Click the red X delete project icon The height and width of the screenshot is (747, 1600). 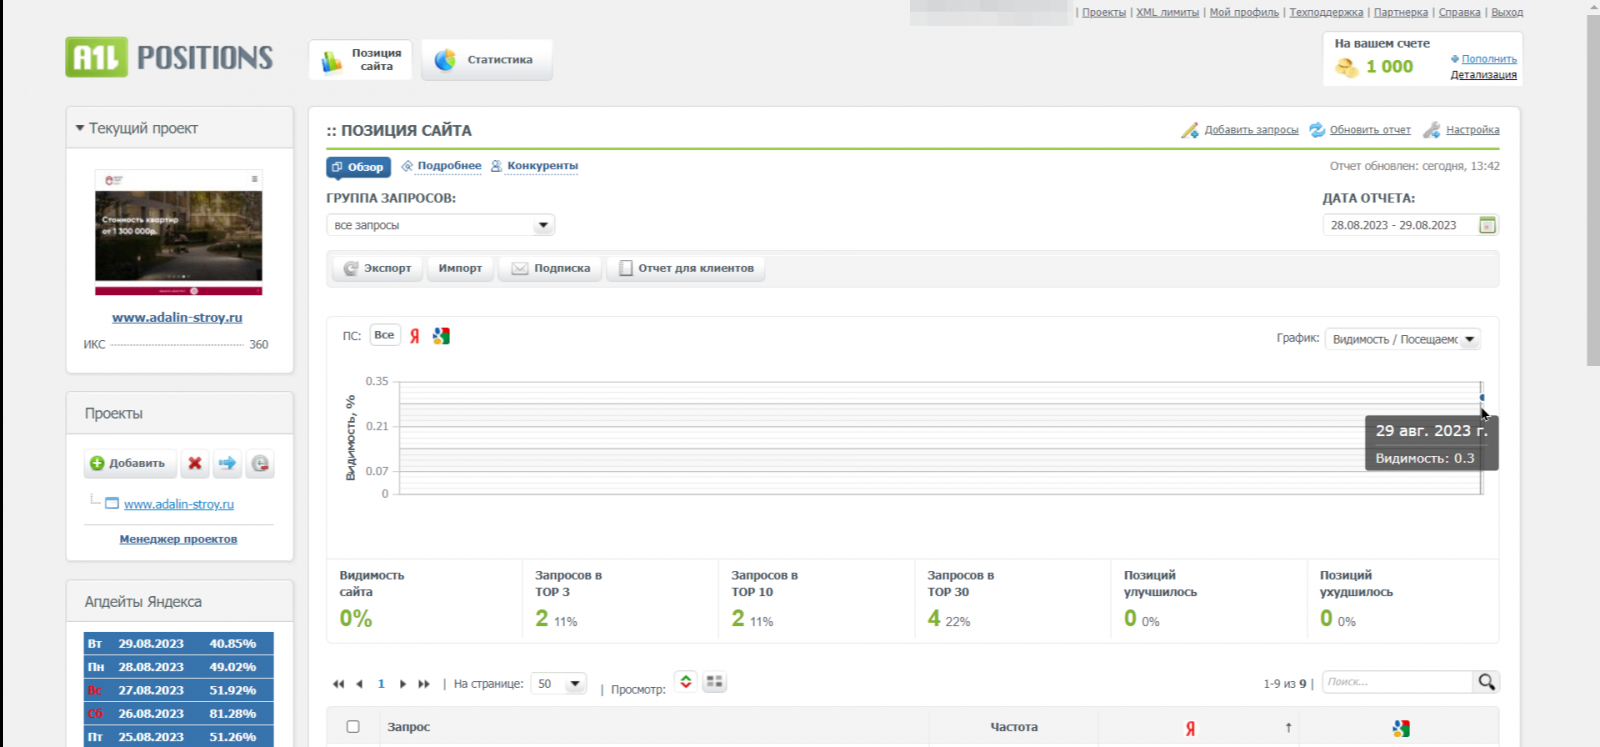point(195,463)
